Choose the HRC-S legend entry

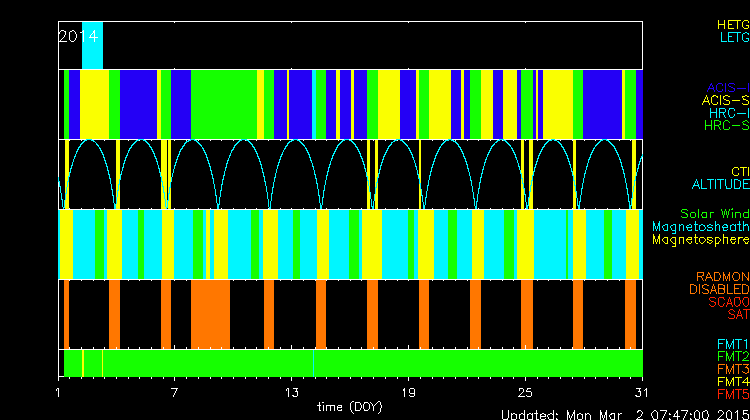click(x=726, y=126)
